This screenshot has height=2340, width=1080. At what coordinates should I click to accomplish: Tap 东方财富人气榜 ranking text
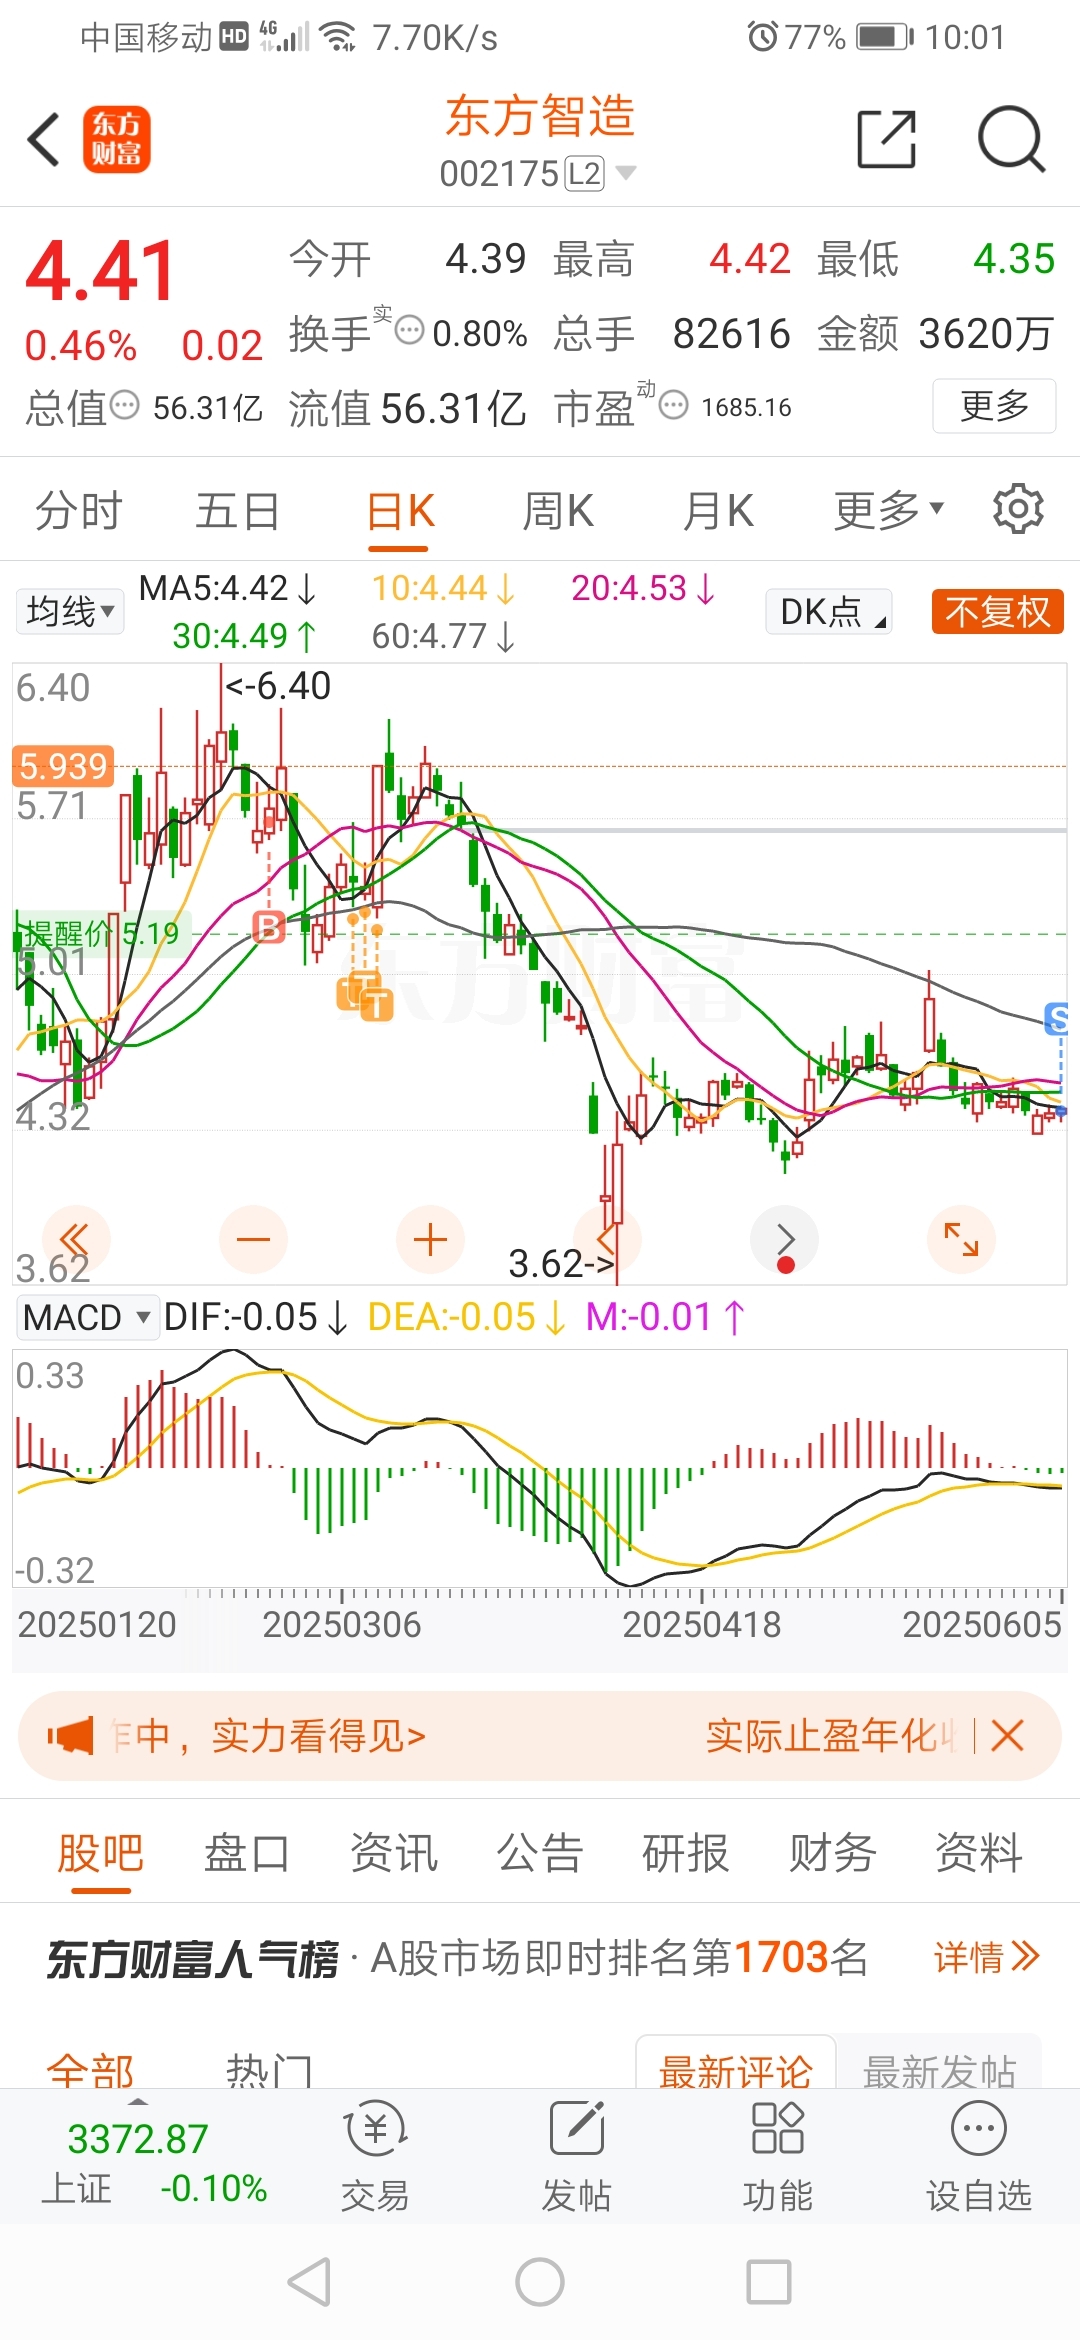pos(192,1958)
